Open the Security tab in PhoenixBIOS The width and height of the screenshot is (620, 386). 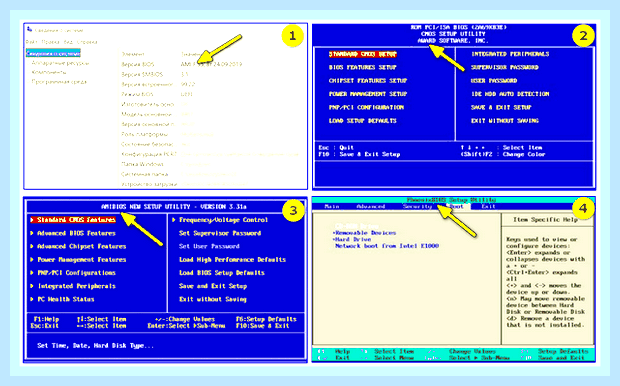(417, 206)
